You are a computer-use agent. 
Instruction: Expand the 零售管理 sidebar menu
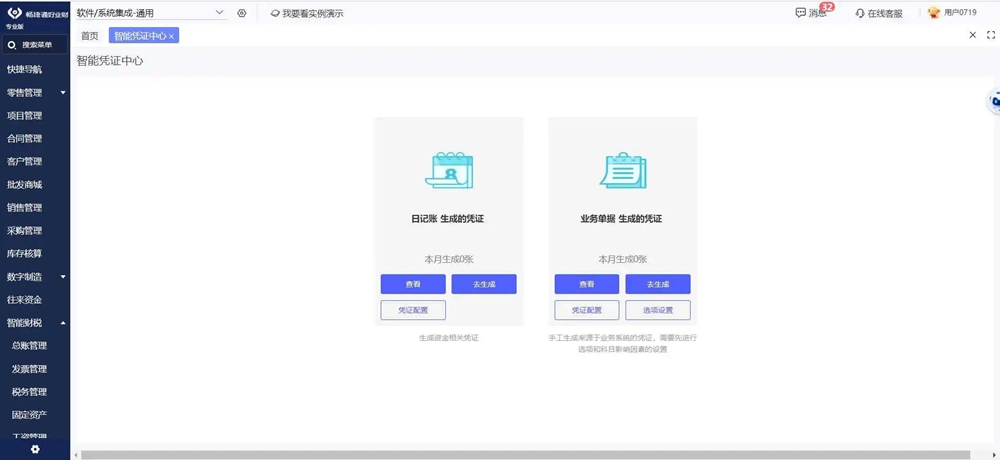[x=63, y=93]
